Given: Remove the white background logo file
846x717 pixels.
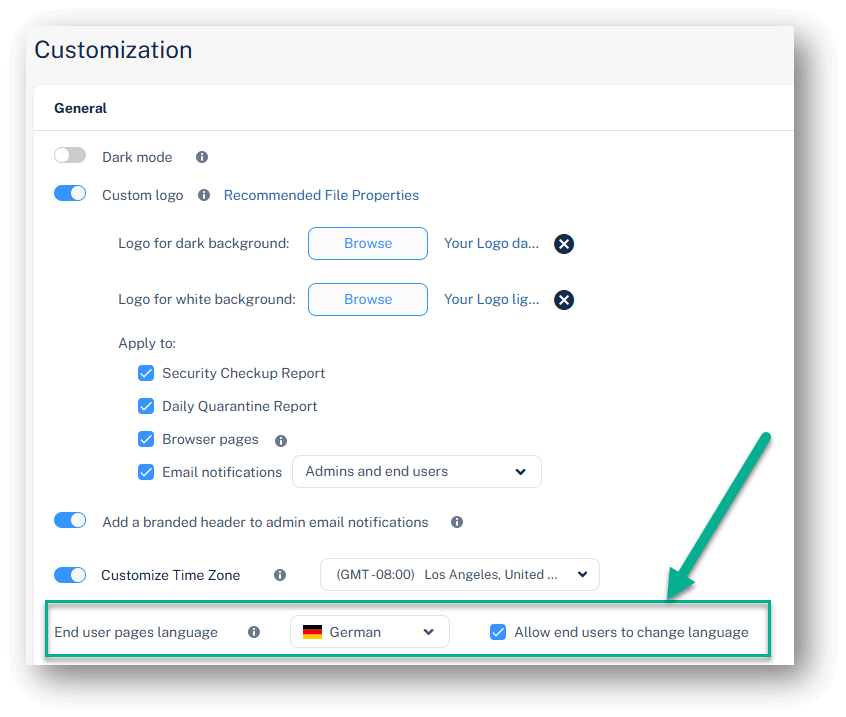Looking at the screenshot, I should click(564, 300).
